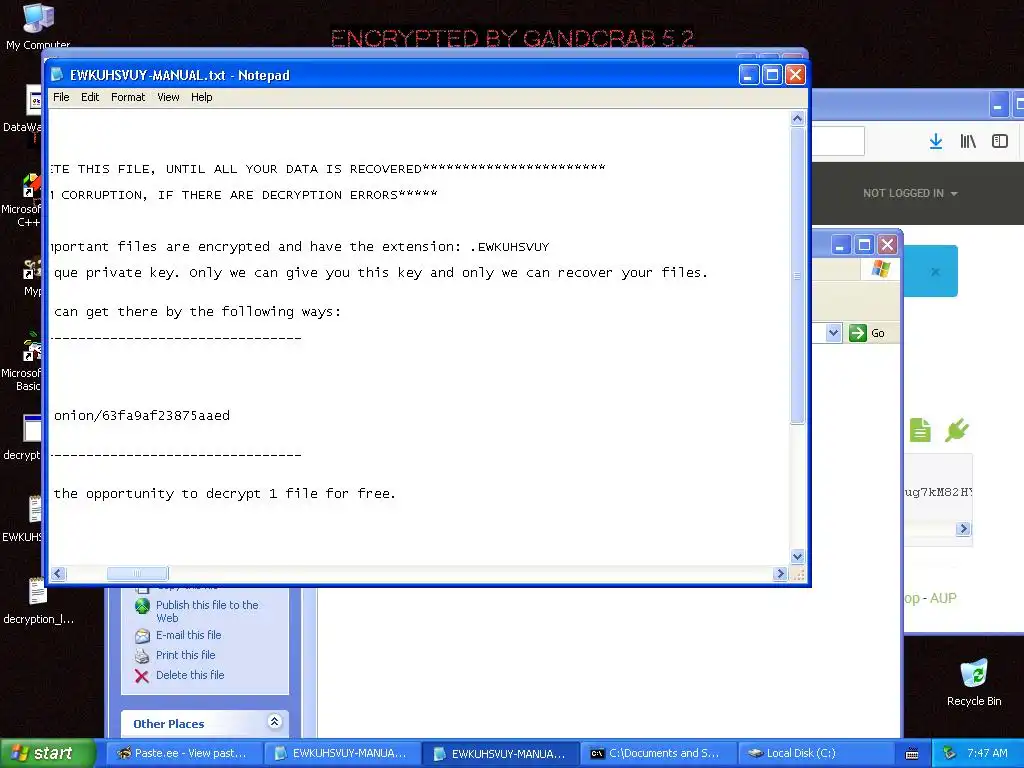Click the tray icon beside the clock
The width and height of the screenshot is (1024, 768).
click(x=950, y=753)
